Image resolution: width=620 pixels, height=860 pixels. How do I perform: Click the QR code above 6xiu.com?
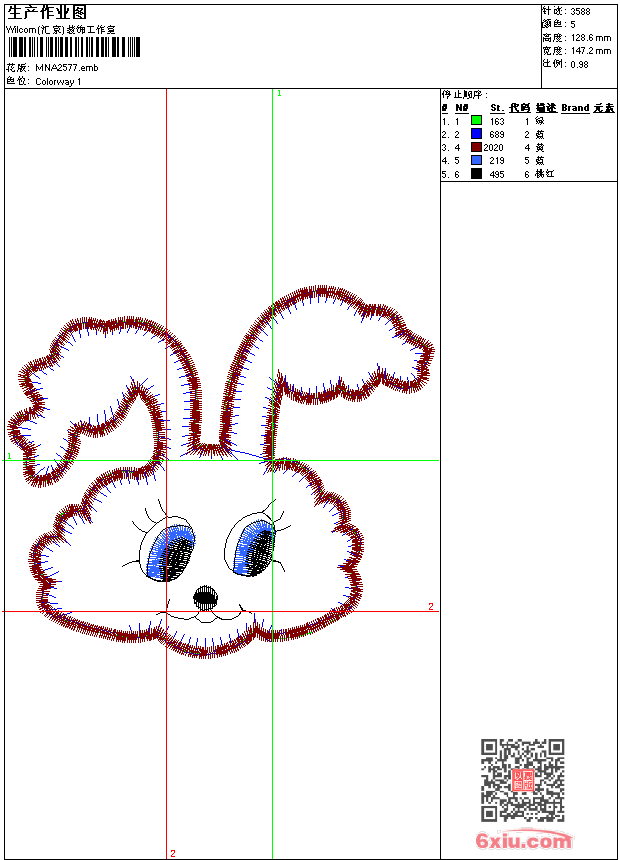tap(523, 780)
